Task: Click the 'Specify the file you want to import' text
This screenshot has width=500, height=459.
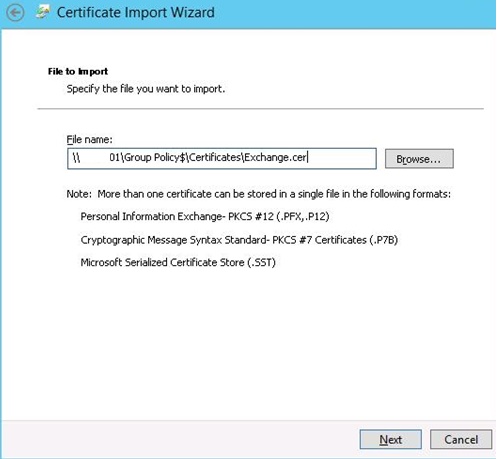Action: [146, 89]
